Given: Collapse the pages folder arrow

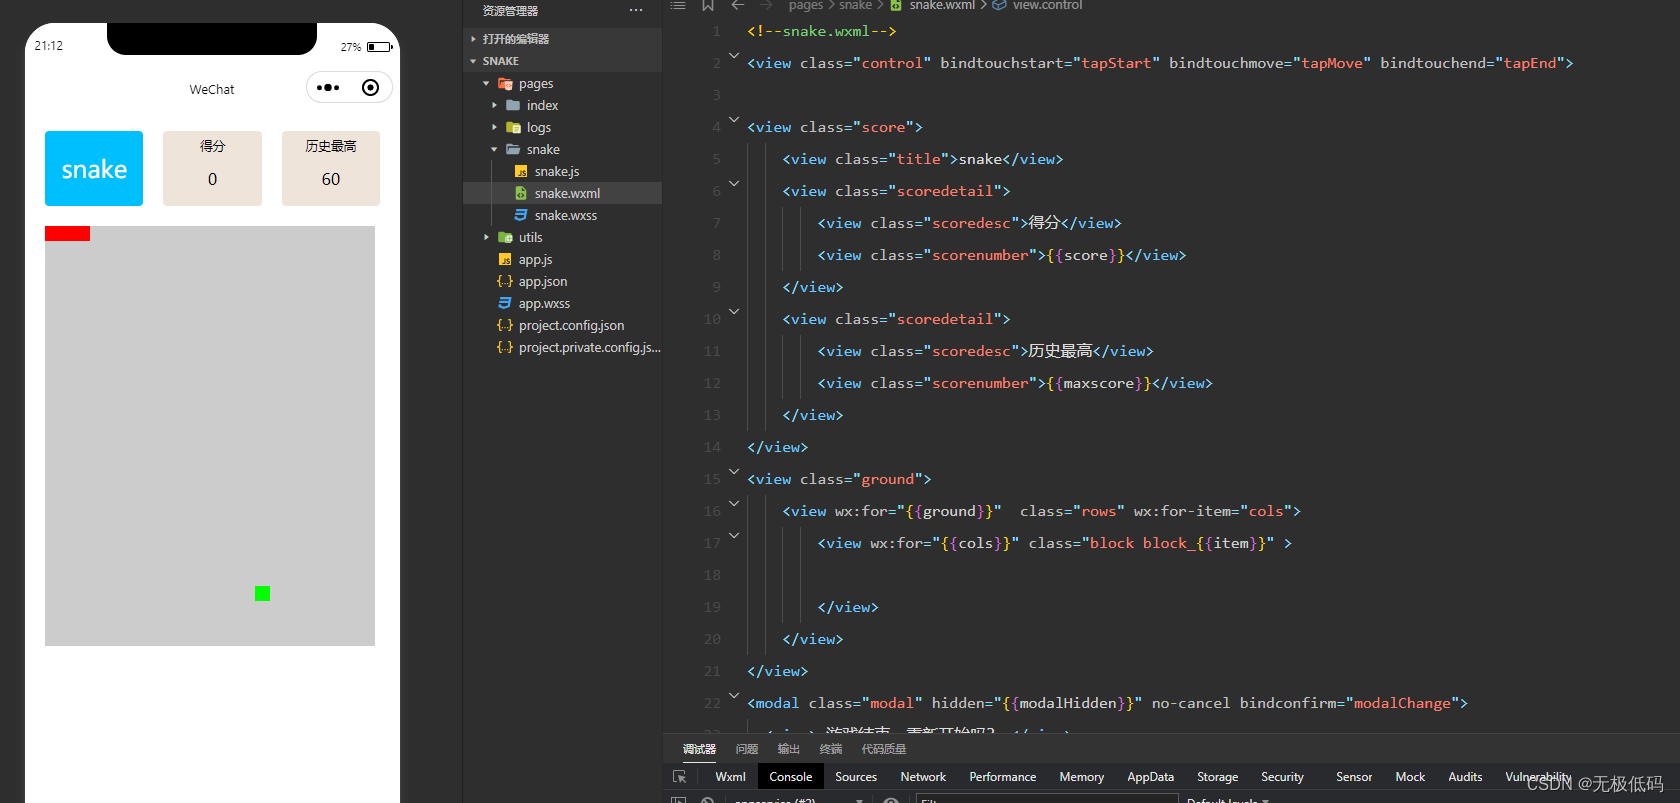Looking at the screenshot, I should tap(487, 84).
